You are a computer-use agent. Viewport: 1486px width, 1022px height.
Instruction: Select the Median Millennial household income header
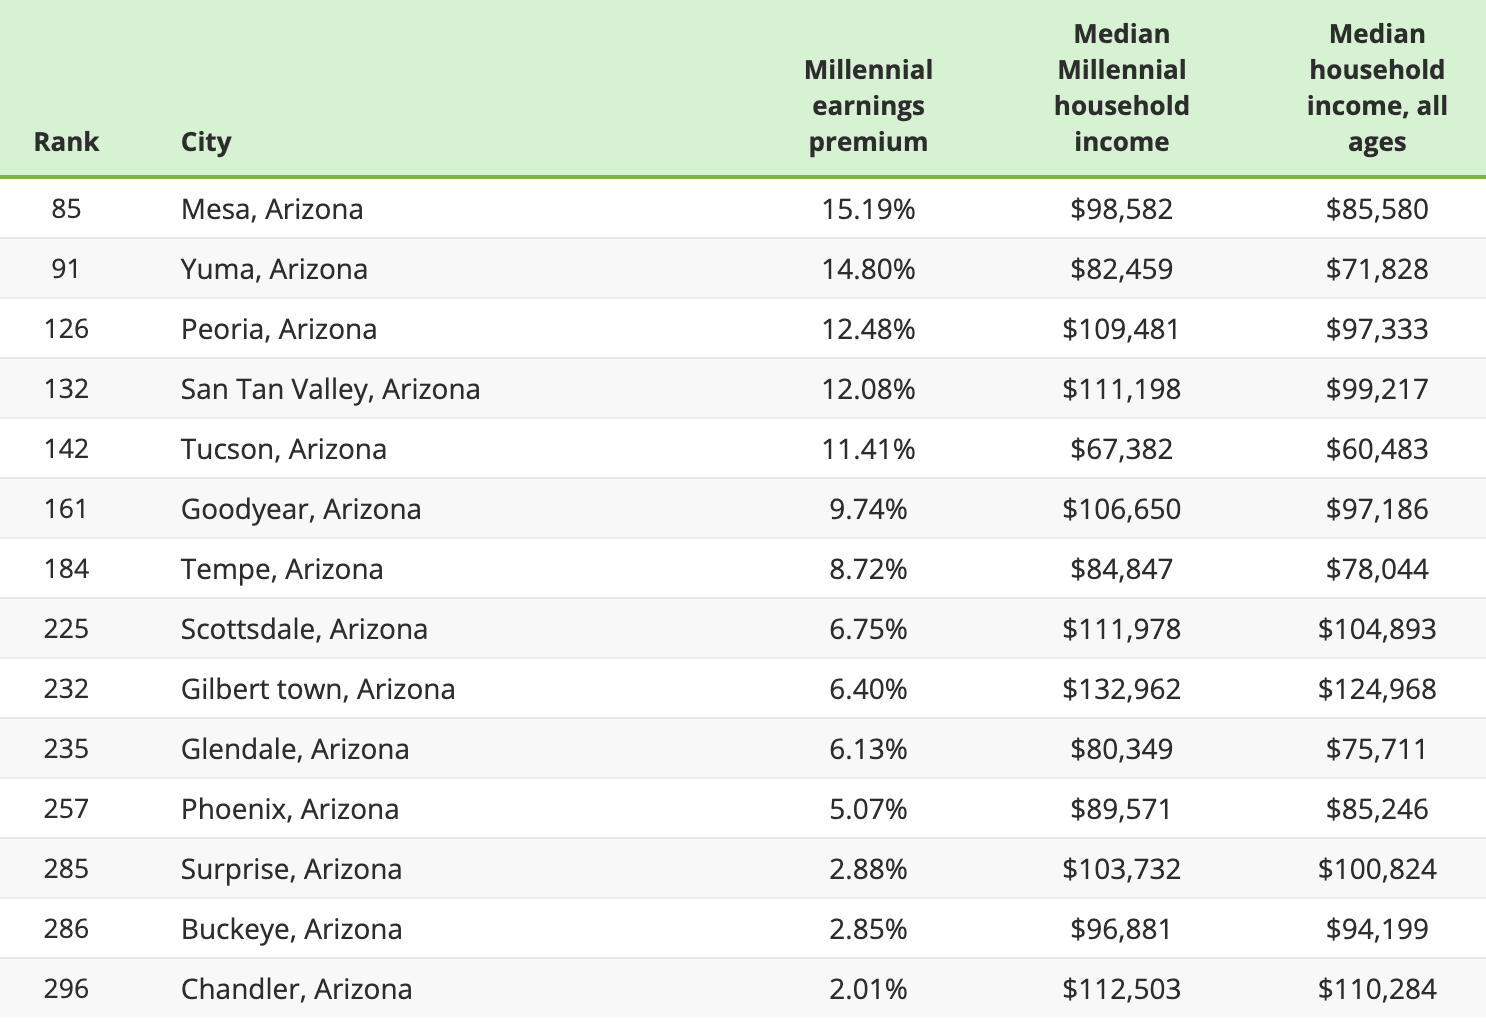(1121, 88)
